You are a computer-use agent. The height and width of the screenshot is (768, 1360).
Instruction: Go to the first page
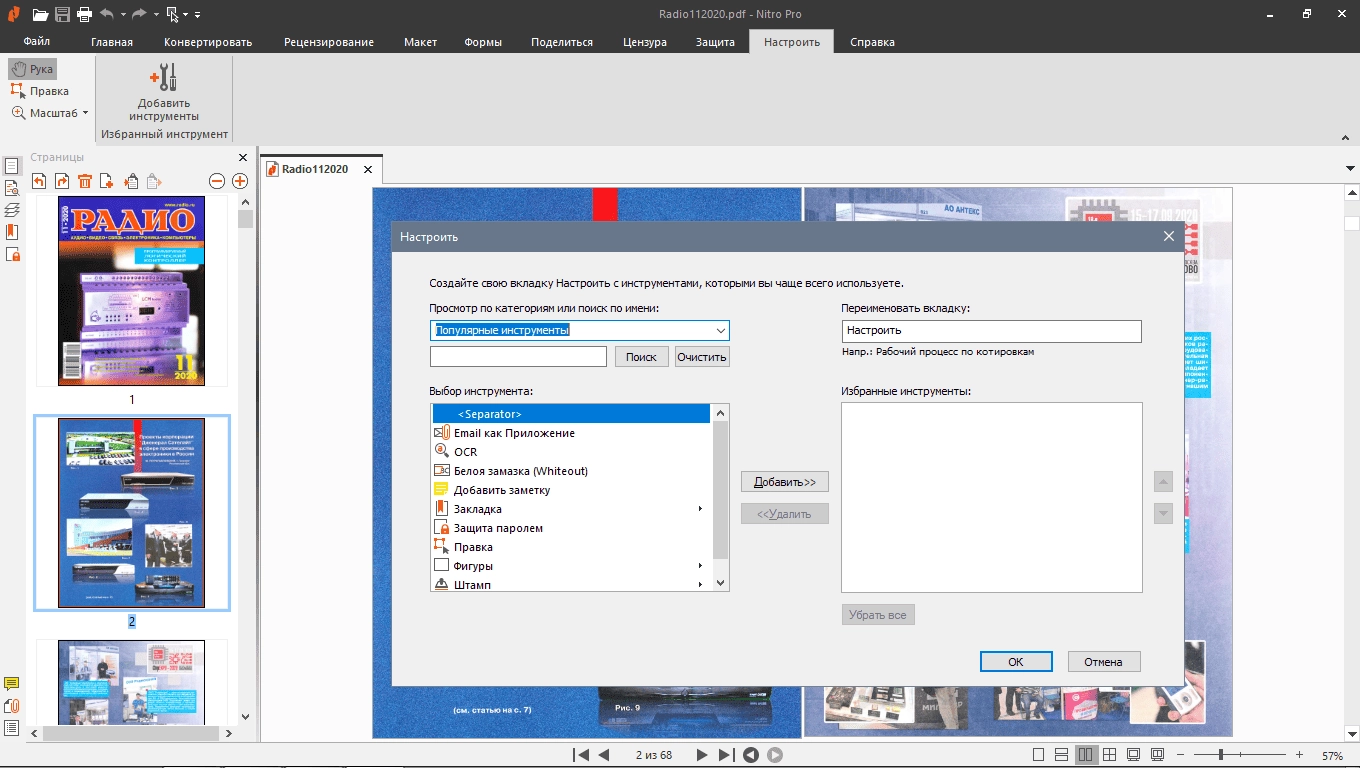580,755
